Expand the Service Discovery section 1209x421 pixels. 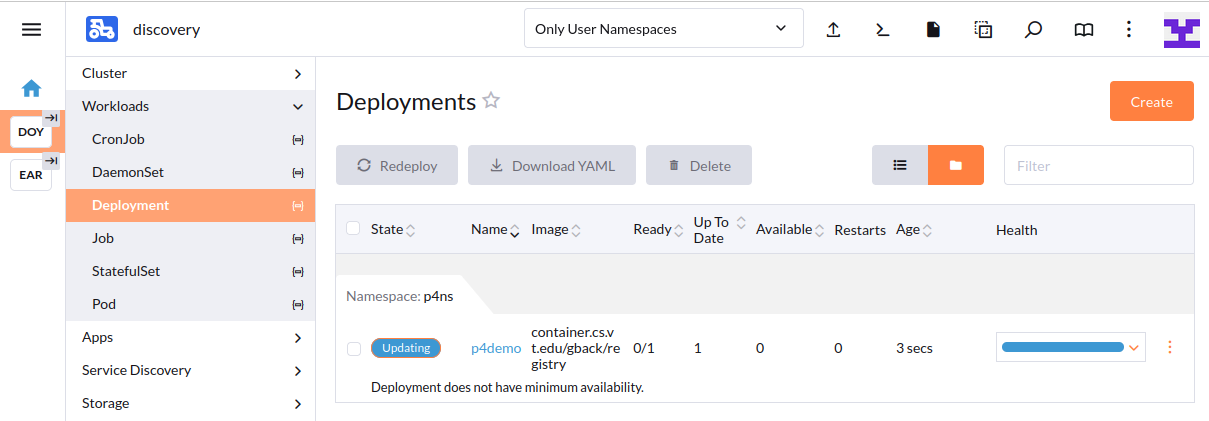(190, 370)
